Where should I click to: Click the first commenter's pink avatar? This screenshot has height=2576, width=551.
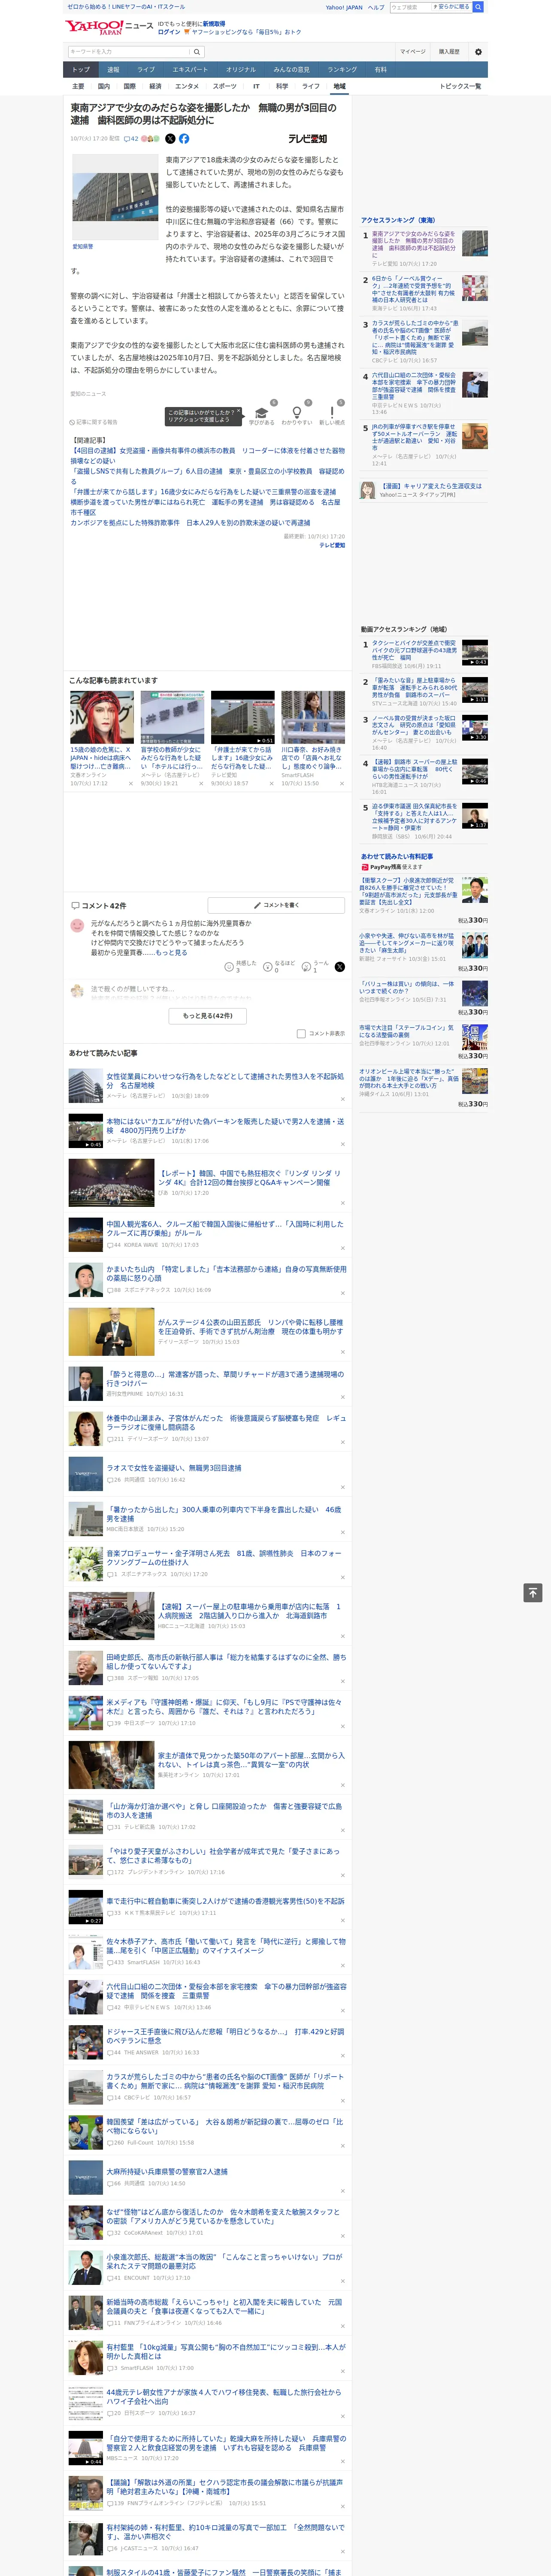(77, 926)
